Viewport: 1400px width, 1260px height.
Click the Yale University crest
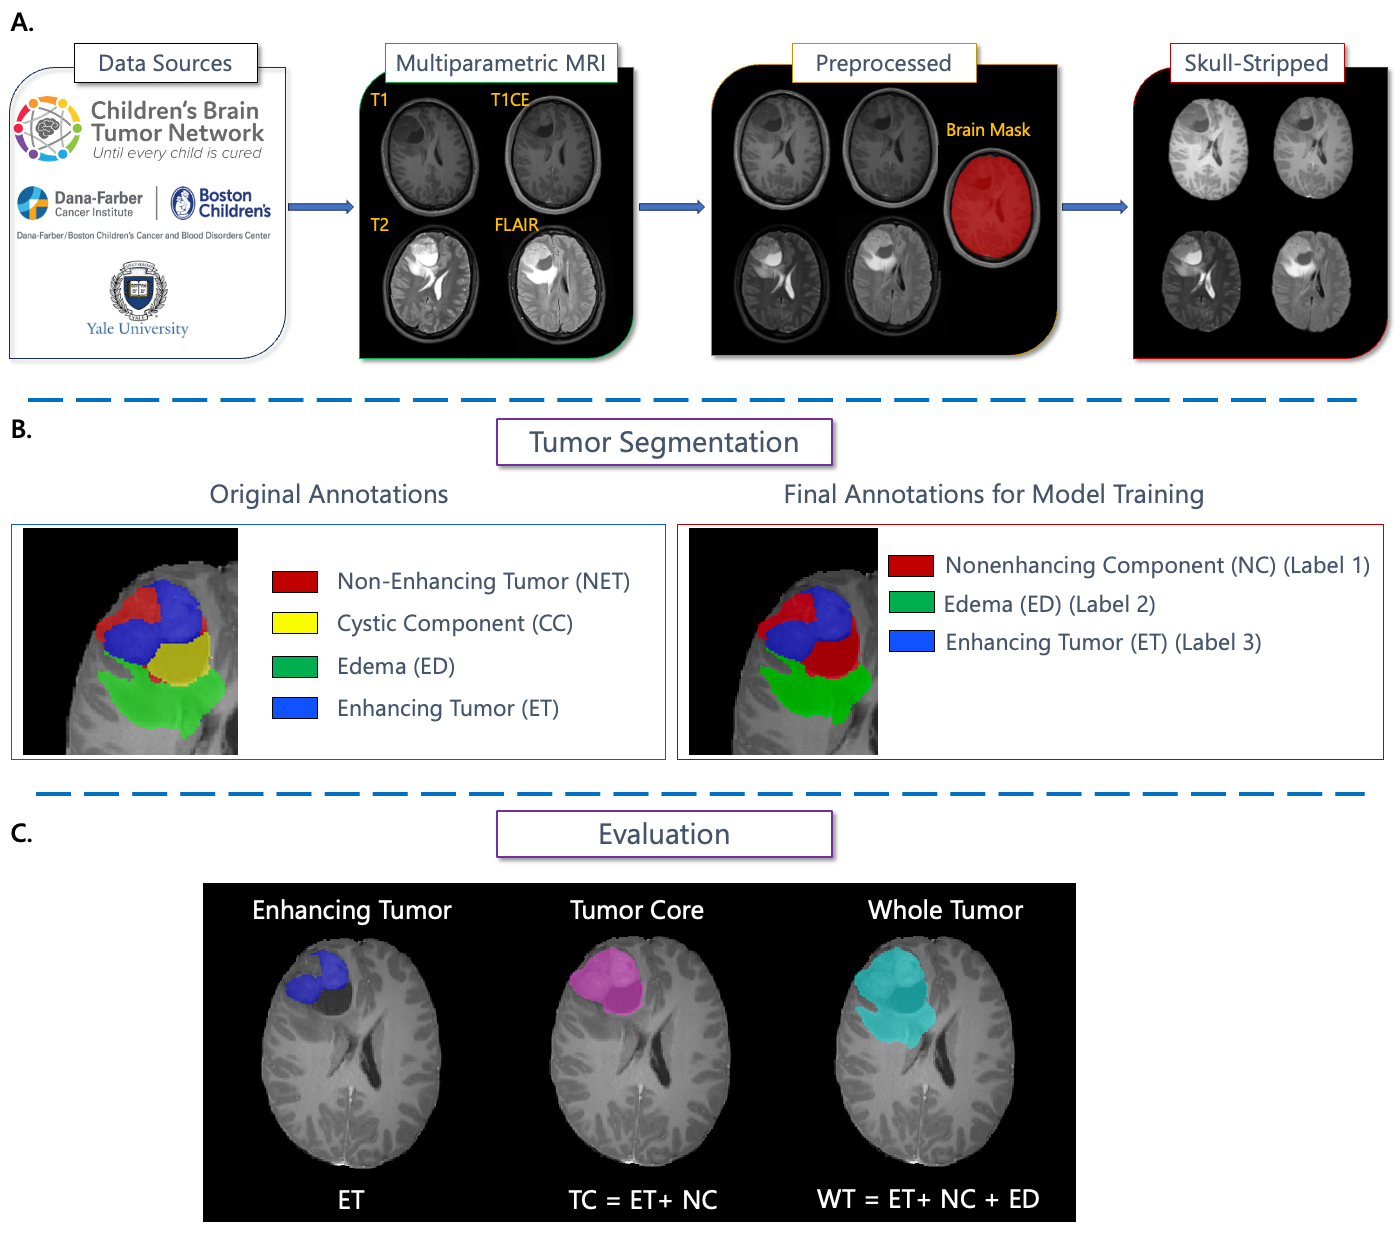pyautogui.click(x=138, y=290)
